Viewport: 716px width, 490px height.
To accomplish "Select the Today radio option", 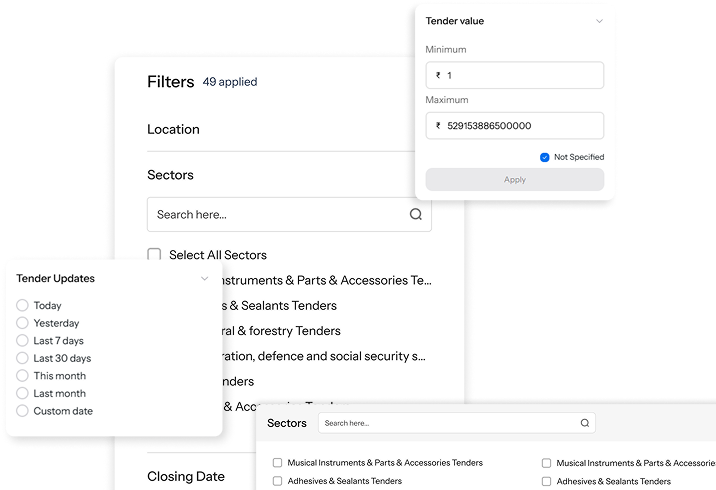I will pyautogui.click(x=23, y=305).
